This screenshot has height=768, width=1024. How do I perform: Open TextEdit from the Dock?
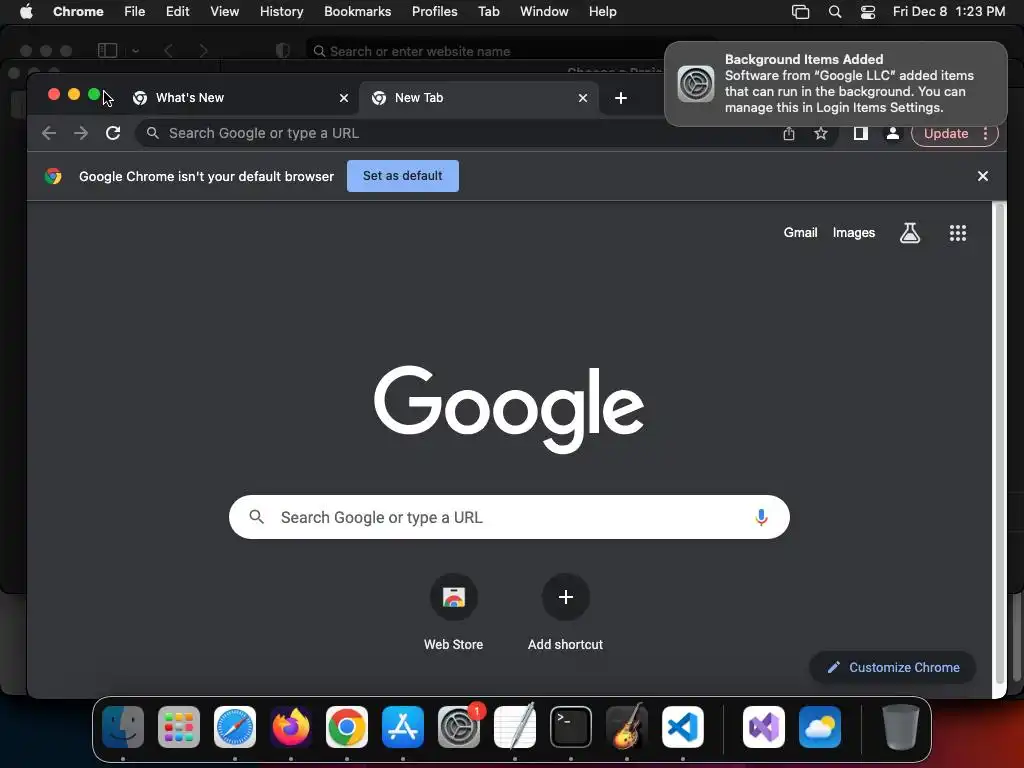click(x=515, y=727)
